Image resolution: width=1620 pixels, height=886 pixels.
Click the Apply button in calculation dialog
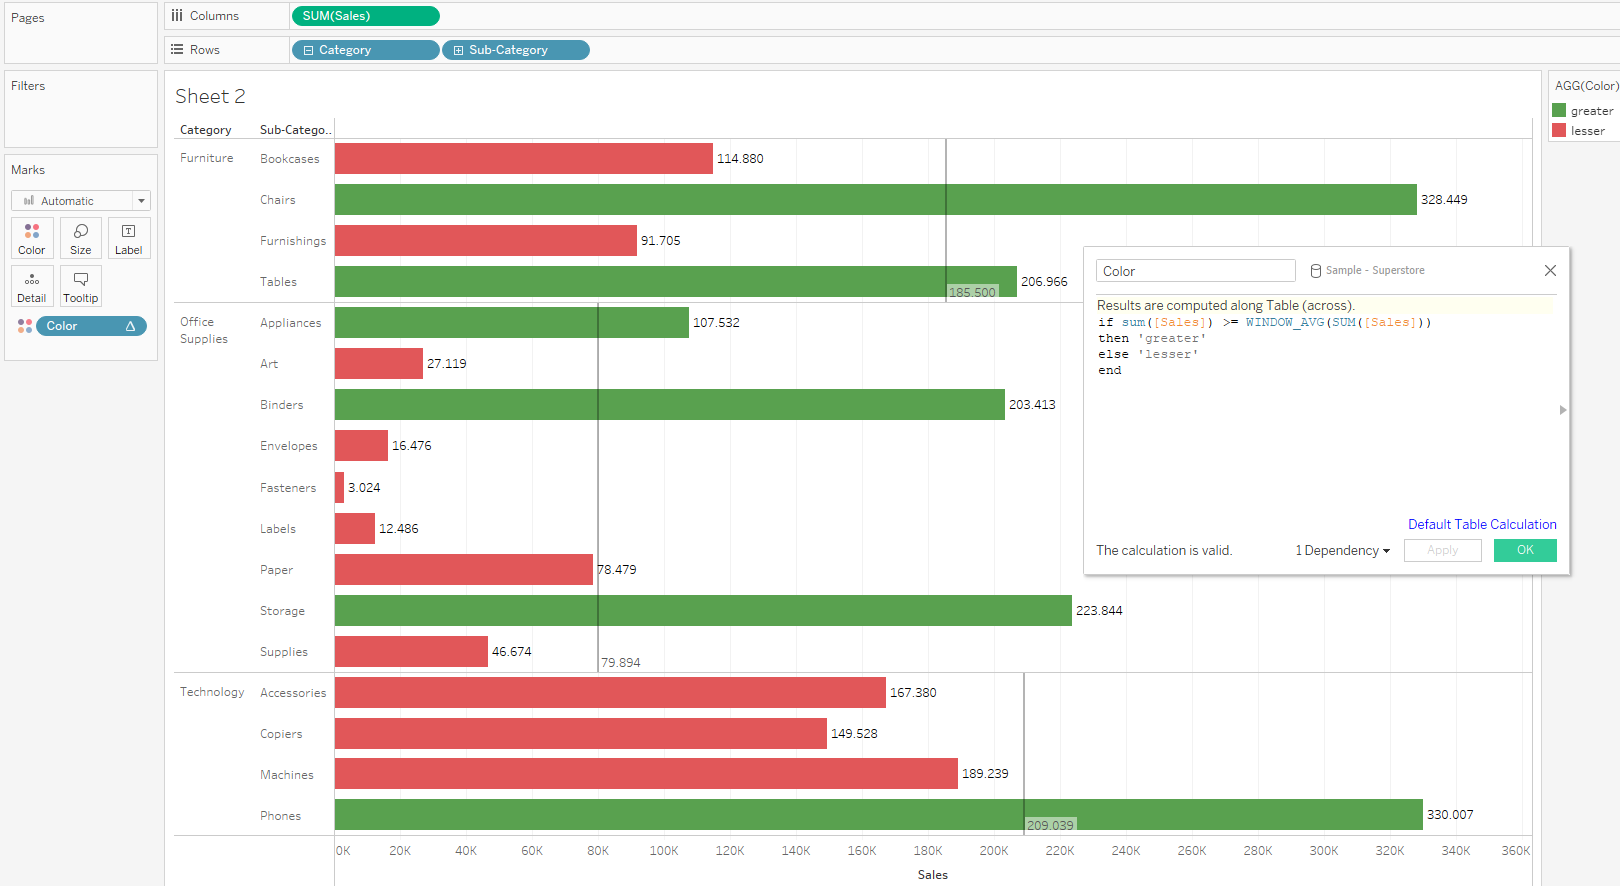pos(1442,550)
